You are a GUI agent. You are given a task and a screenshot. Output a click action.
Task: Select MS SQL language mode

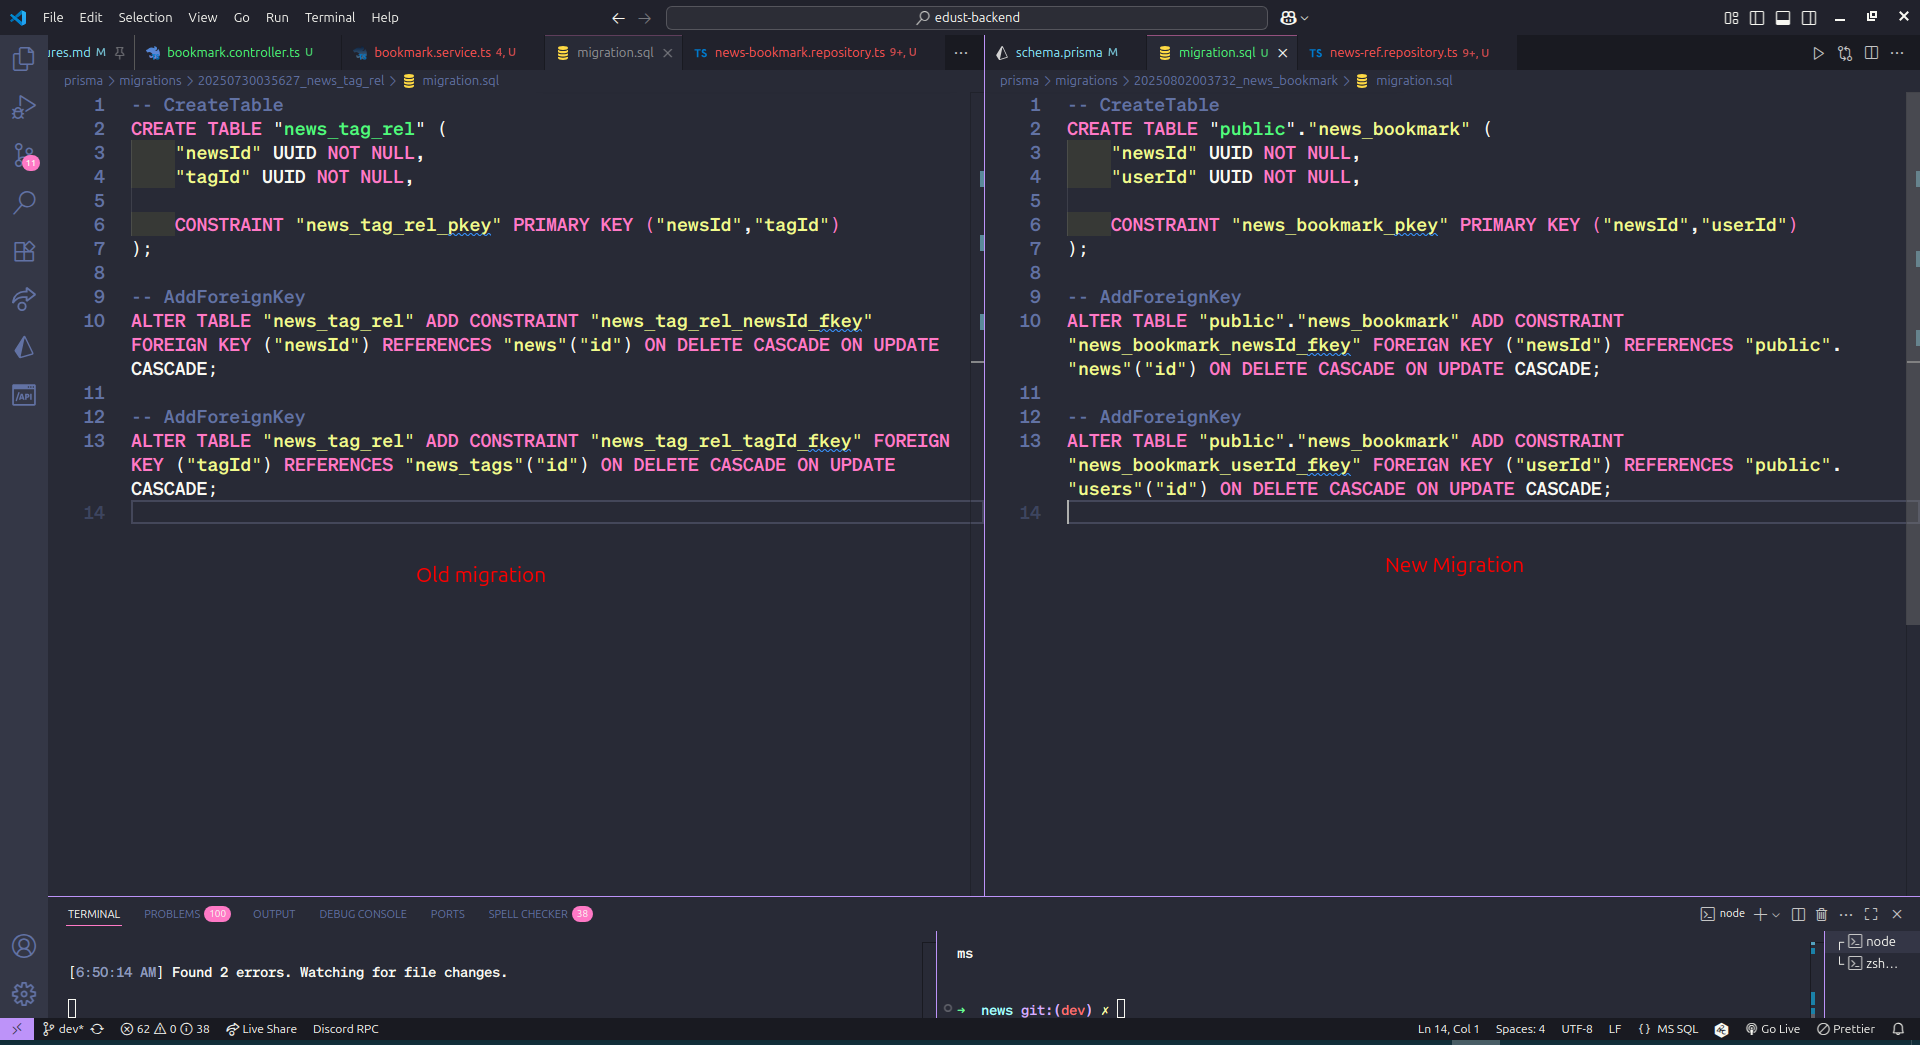[x=1677, y=1029]
